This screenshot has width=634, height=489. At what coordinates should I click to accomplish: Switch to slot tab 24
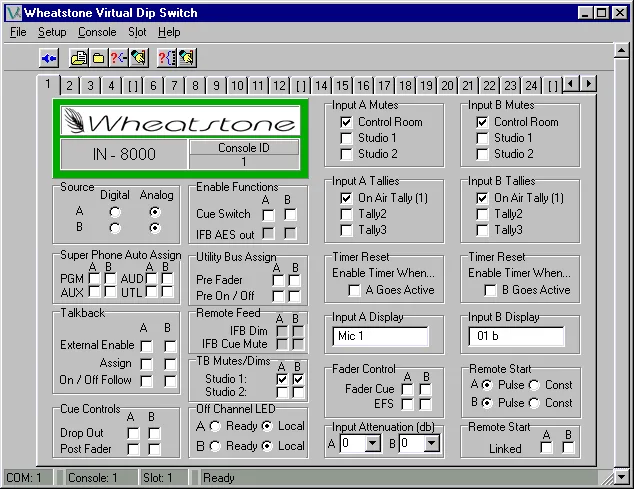pos(531,85)
